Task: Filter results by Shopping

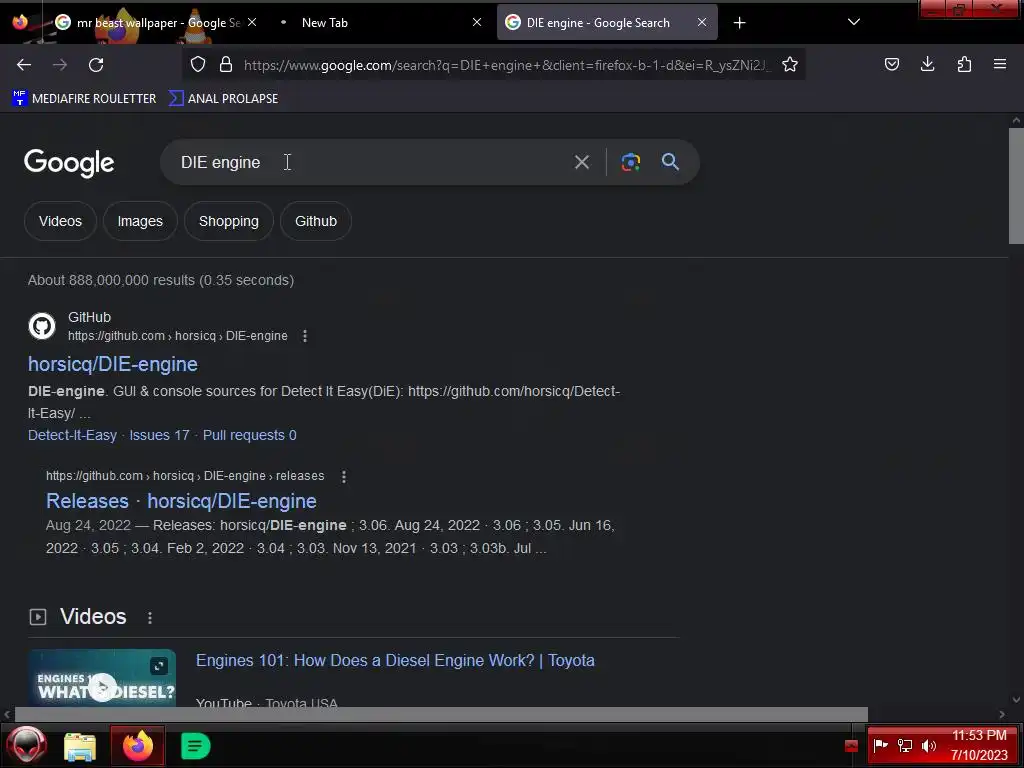Action: click(229, 221)
